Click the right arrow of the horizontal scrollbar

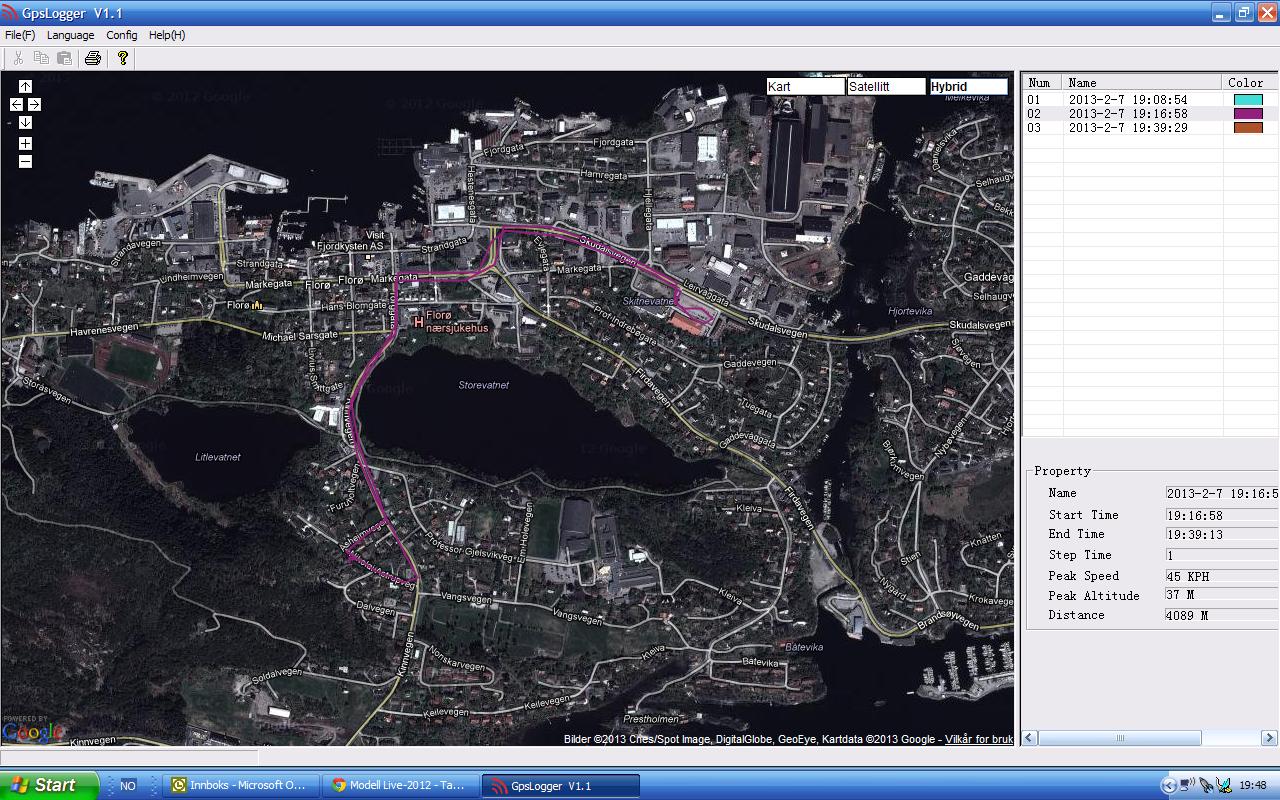(x=1270, y=738)
